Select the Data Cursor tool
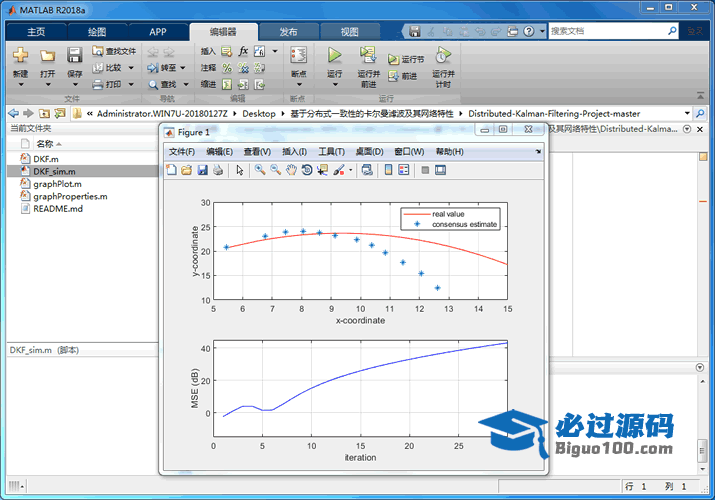The height and width of the screenshot is (500, 715). click(322, 170)
